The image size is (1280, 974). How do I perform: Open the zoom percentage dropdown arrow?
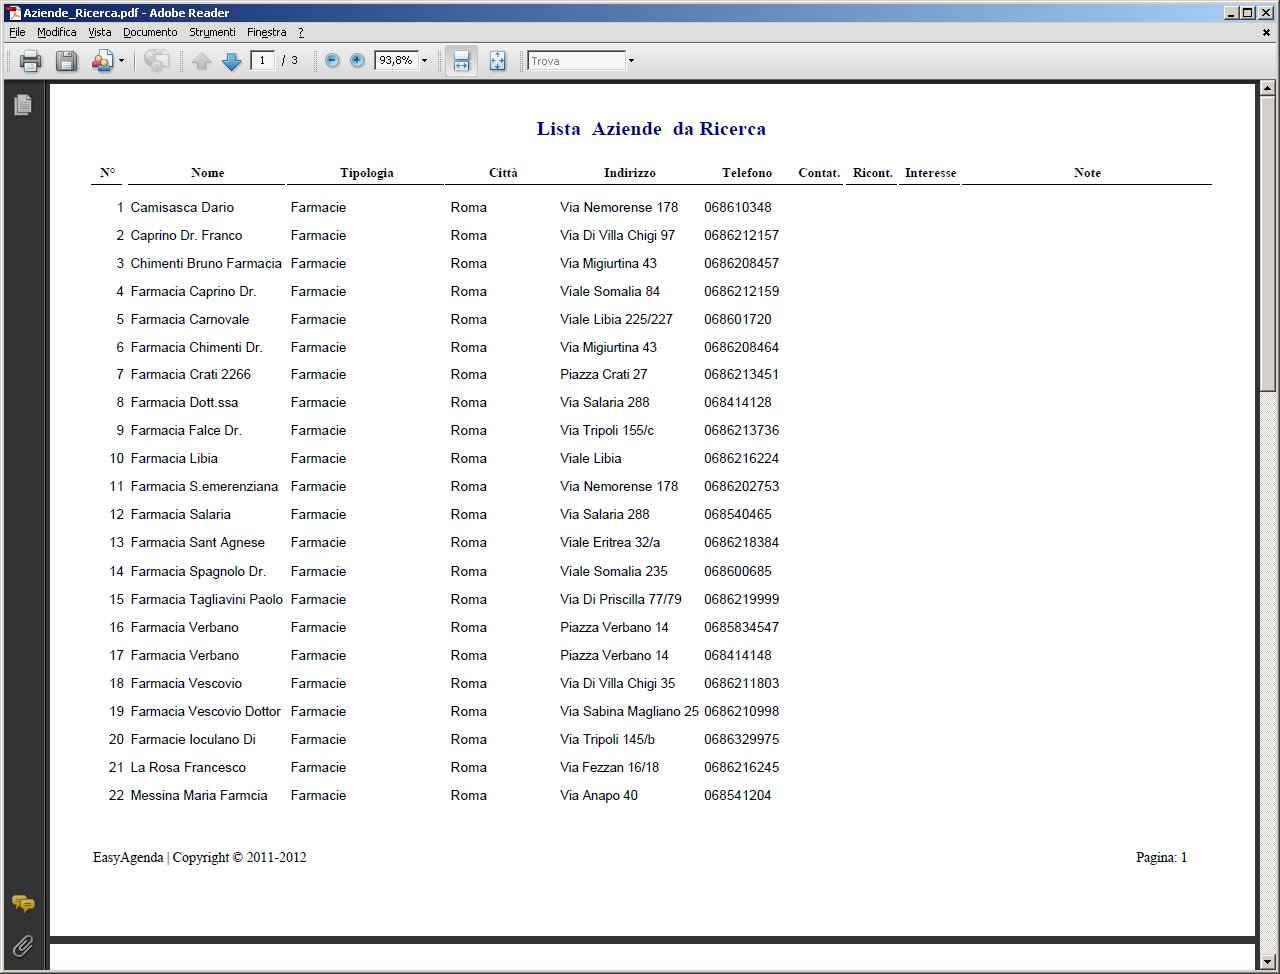[424, 61]
